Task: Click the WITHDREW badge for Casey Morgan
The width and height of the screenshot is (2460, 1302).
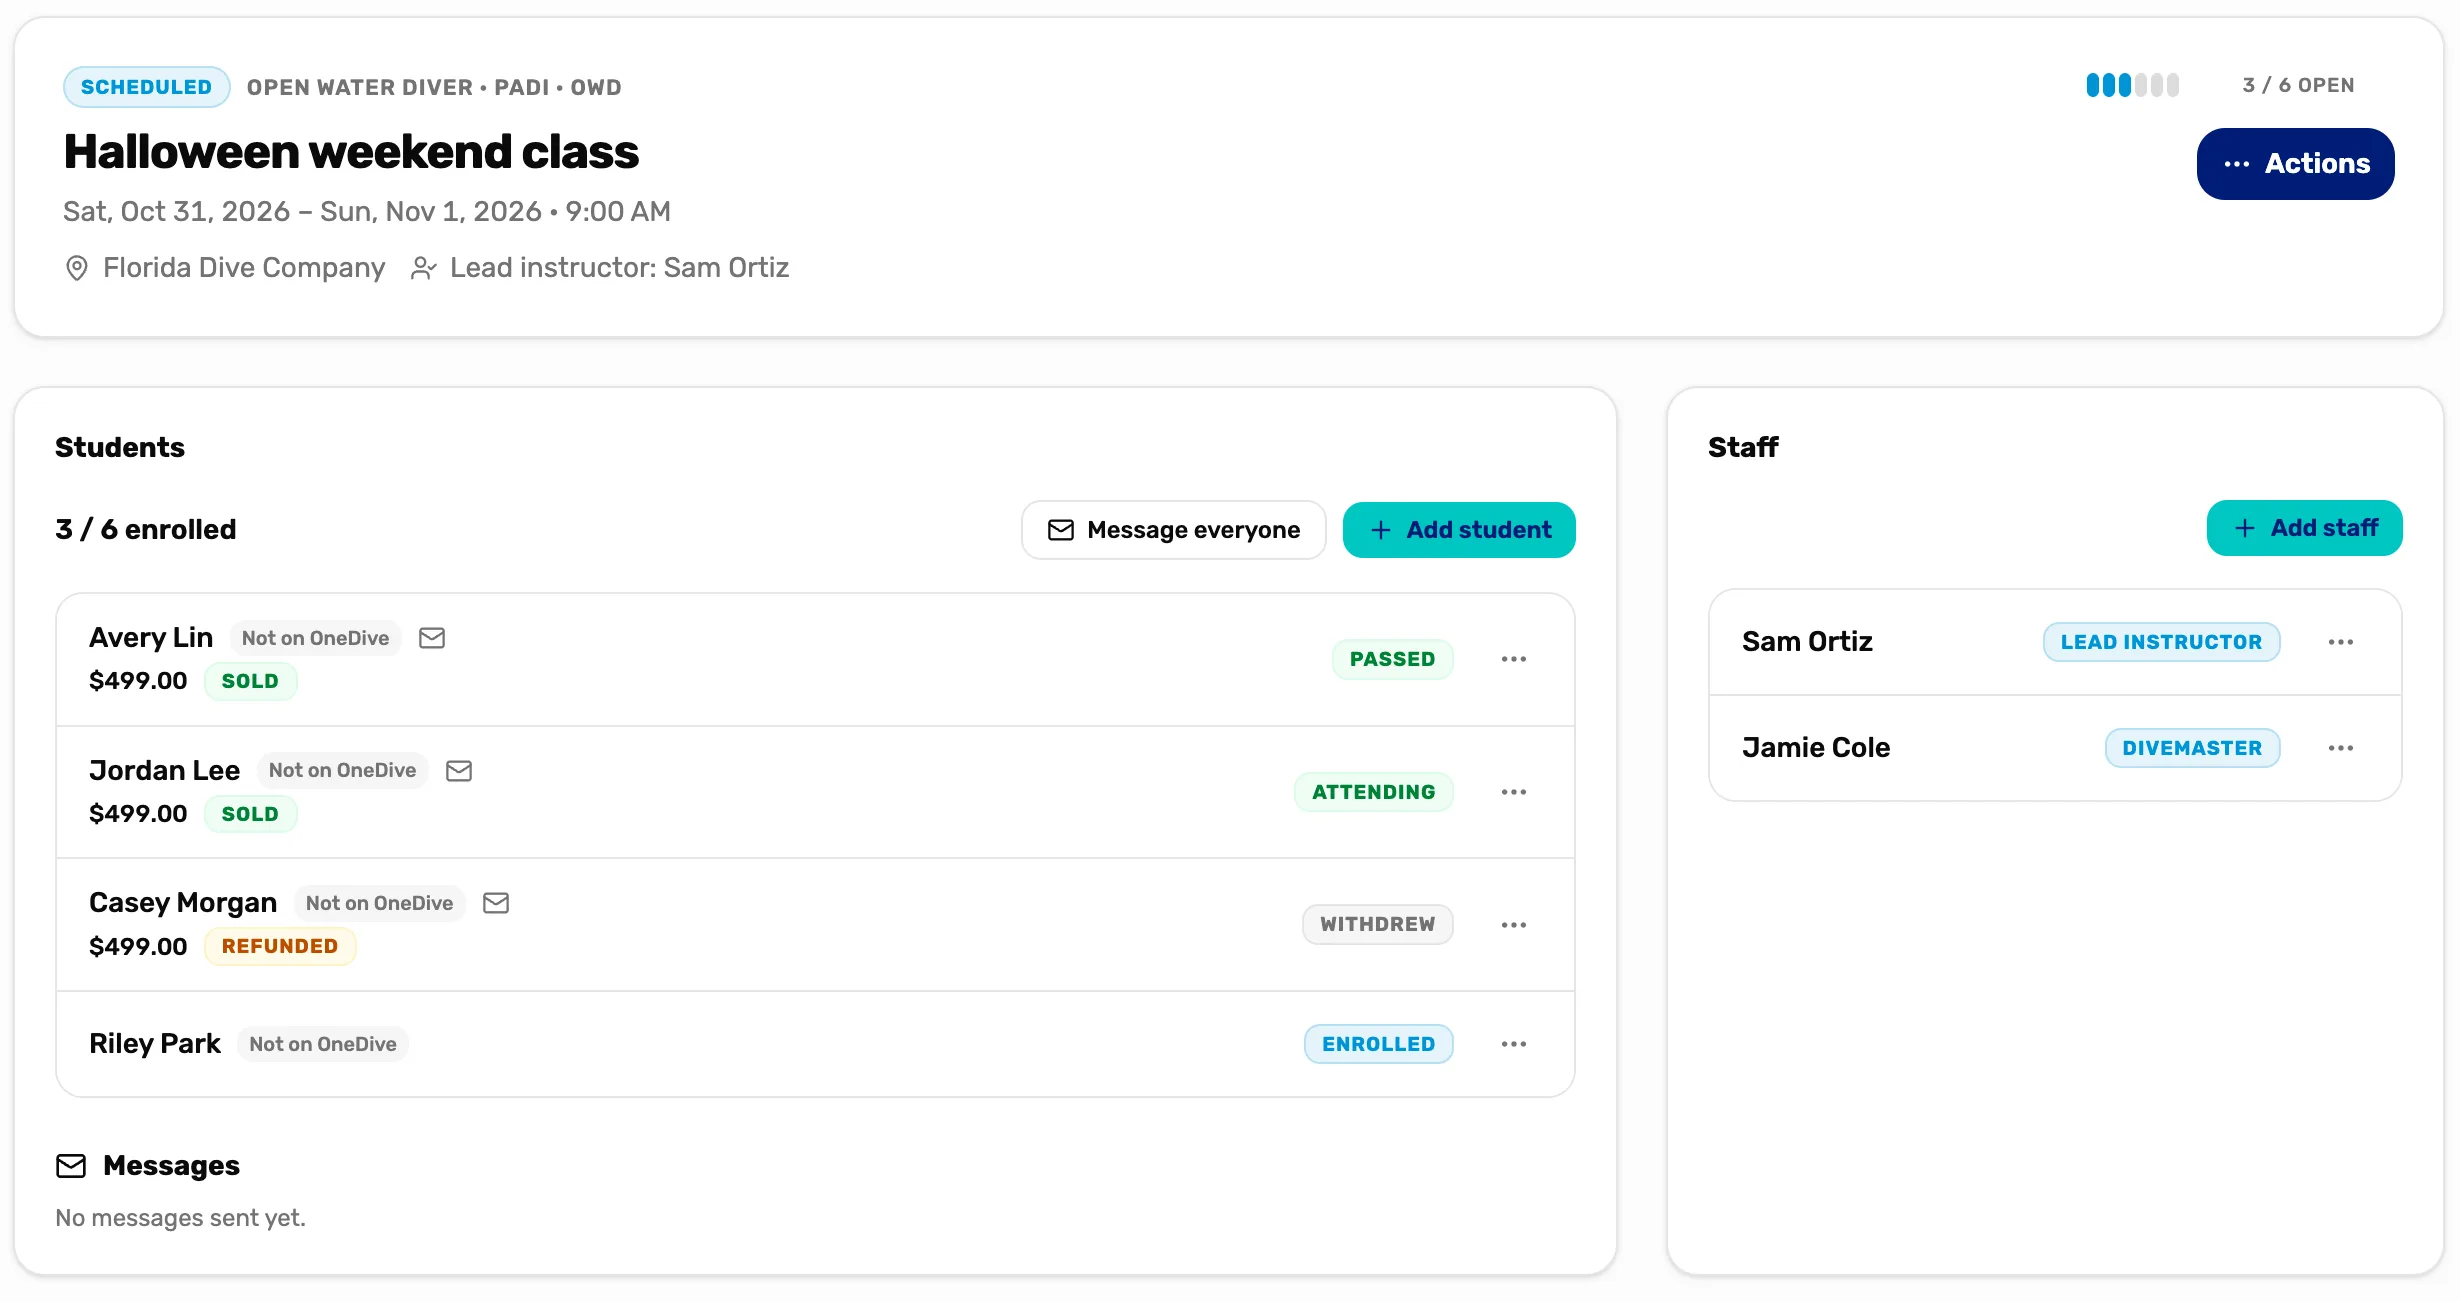Action: (x=1378, y=925)
